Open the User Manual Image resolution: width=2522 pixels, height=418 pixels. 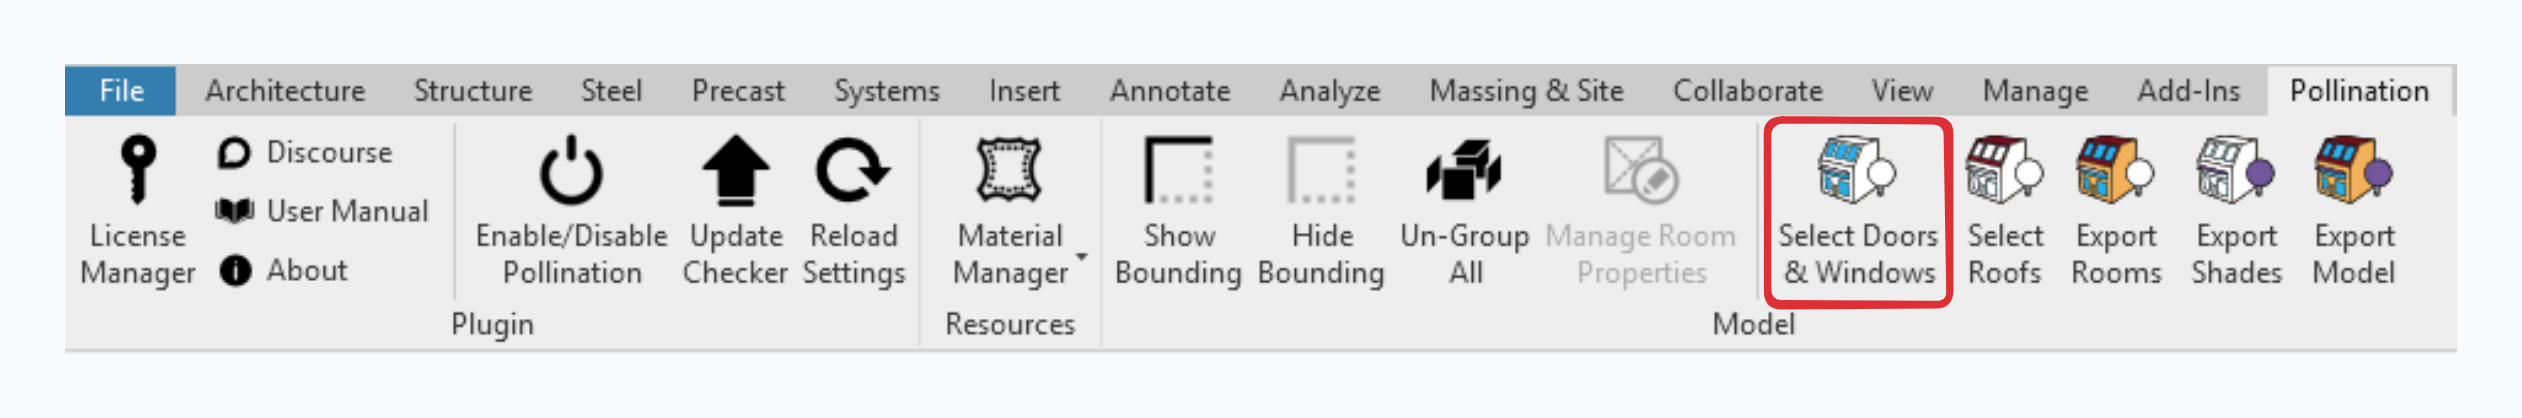(322, 211)
